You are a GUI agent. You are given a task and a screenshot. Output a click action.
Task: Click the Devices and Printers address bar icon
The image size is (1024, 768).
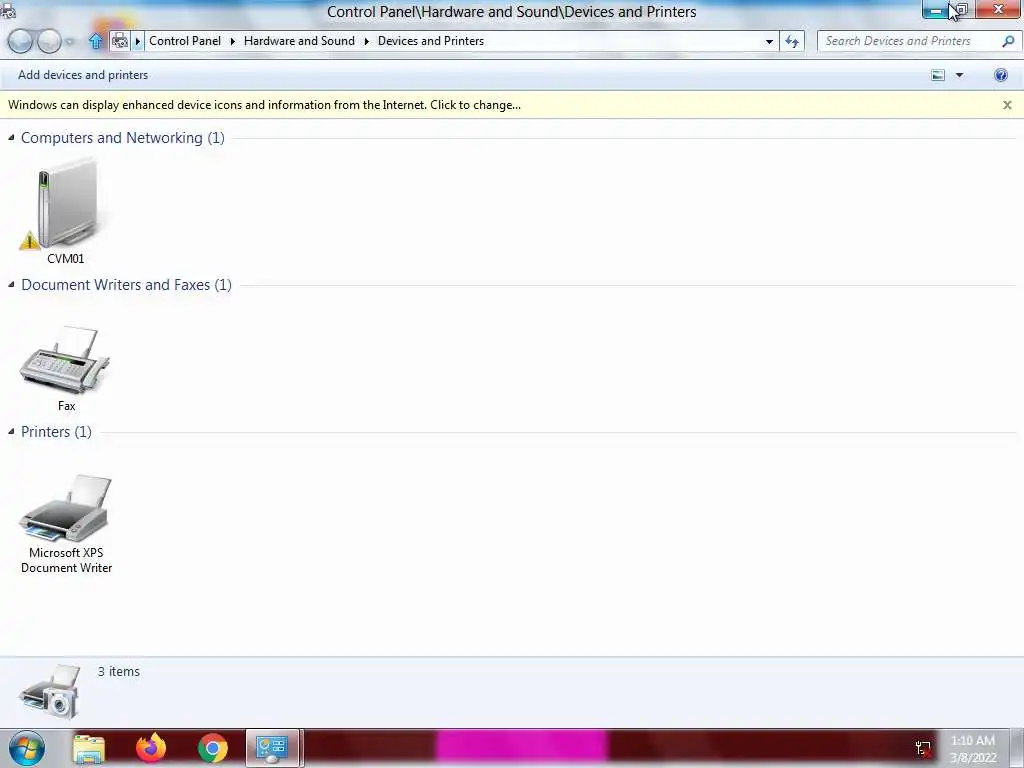120,41
